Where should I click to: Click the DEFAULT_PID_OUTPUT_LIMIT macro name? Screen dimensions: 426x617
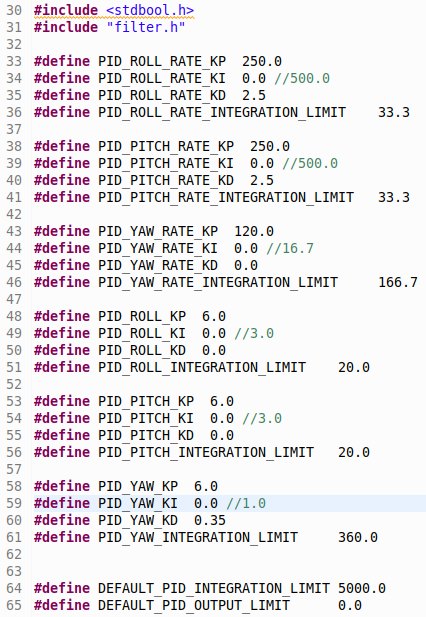(194, 605)
